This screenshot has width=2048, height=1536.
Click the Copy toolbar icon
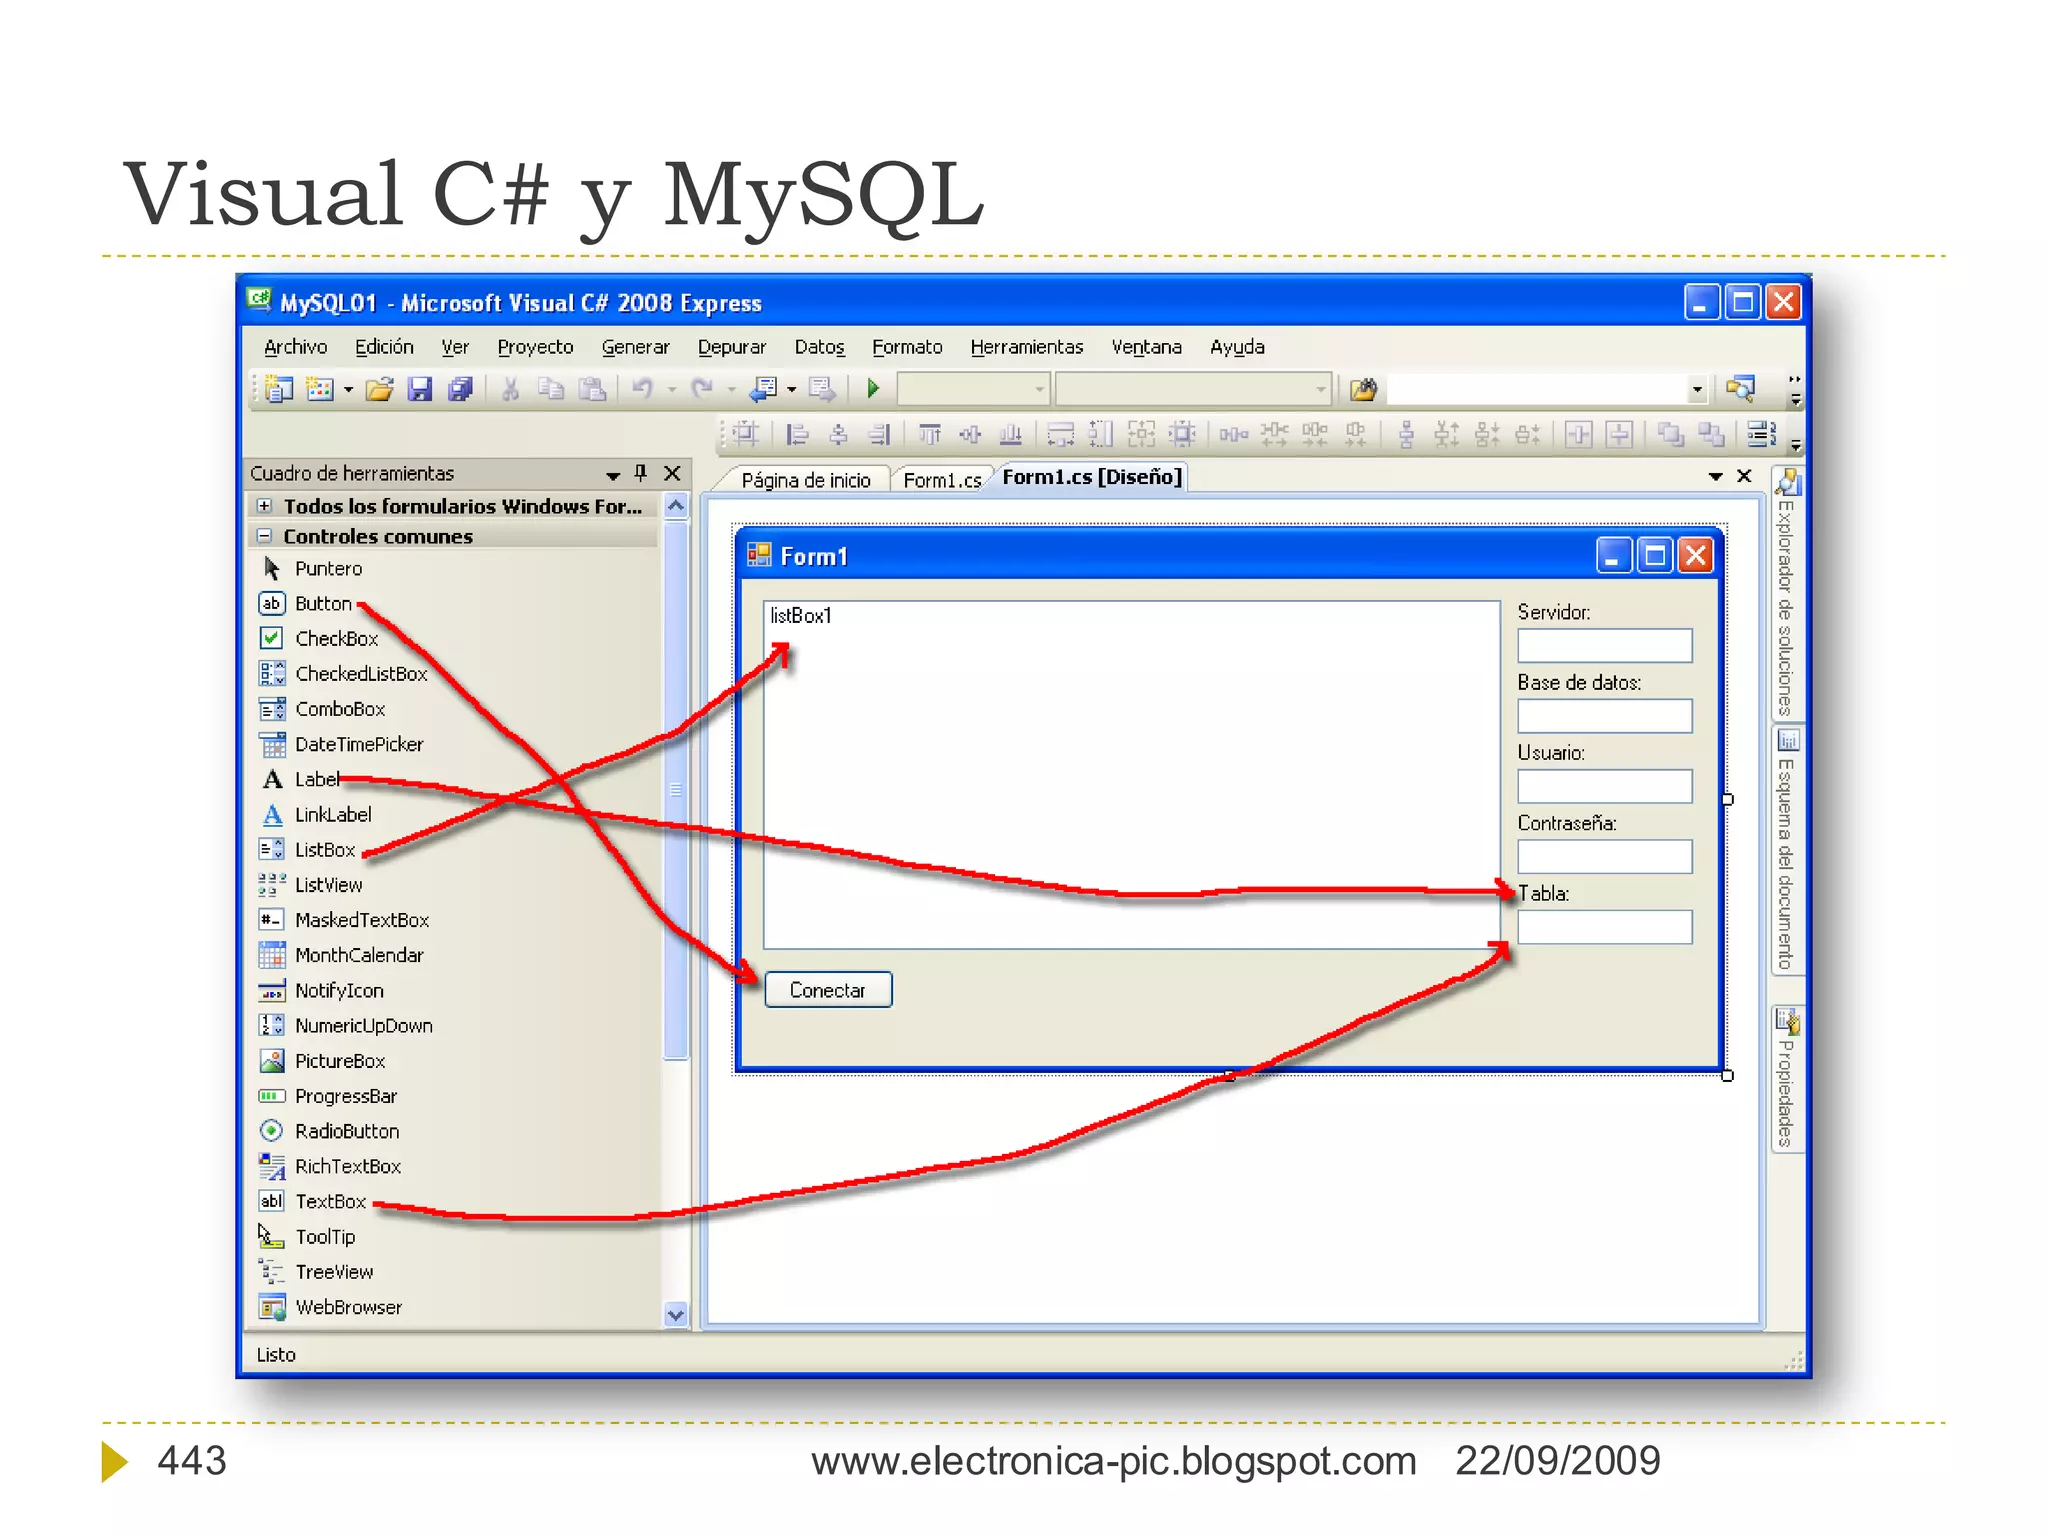pos(551,389)
